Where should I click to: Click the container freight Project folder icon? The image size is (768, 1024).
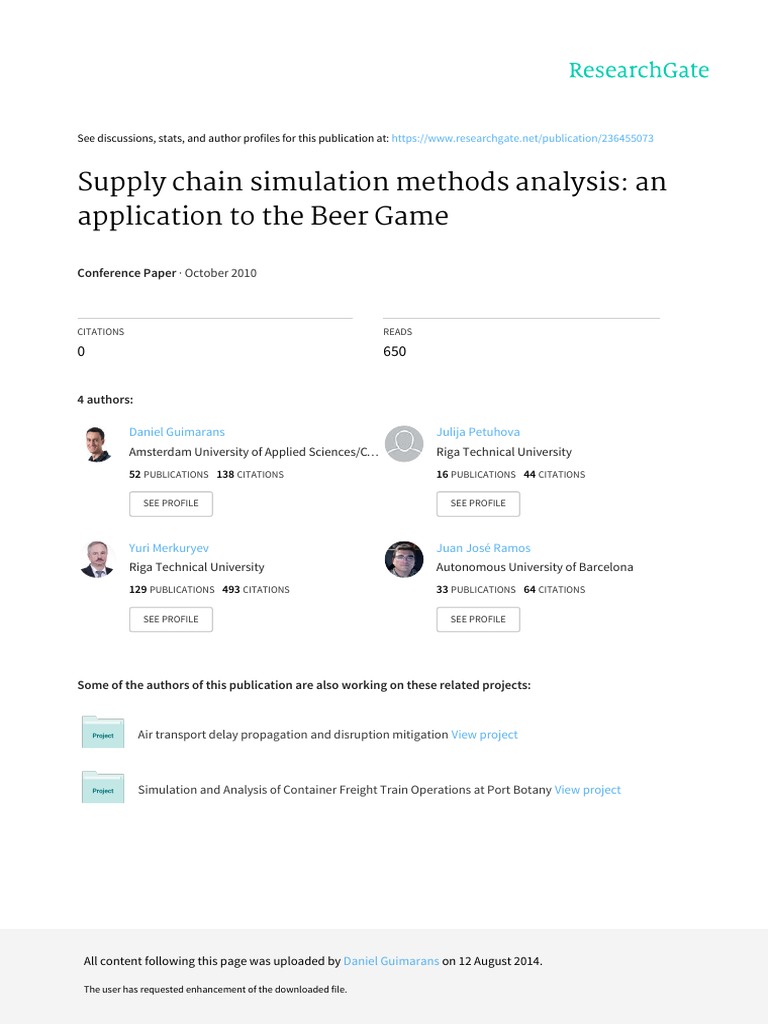click(102, 788)
